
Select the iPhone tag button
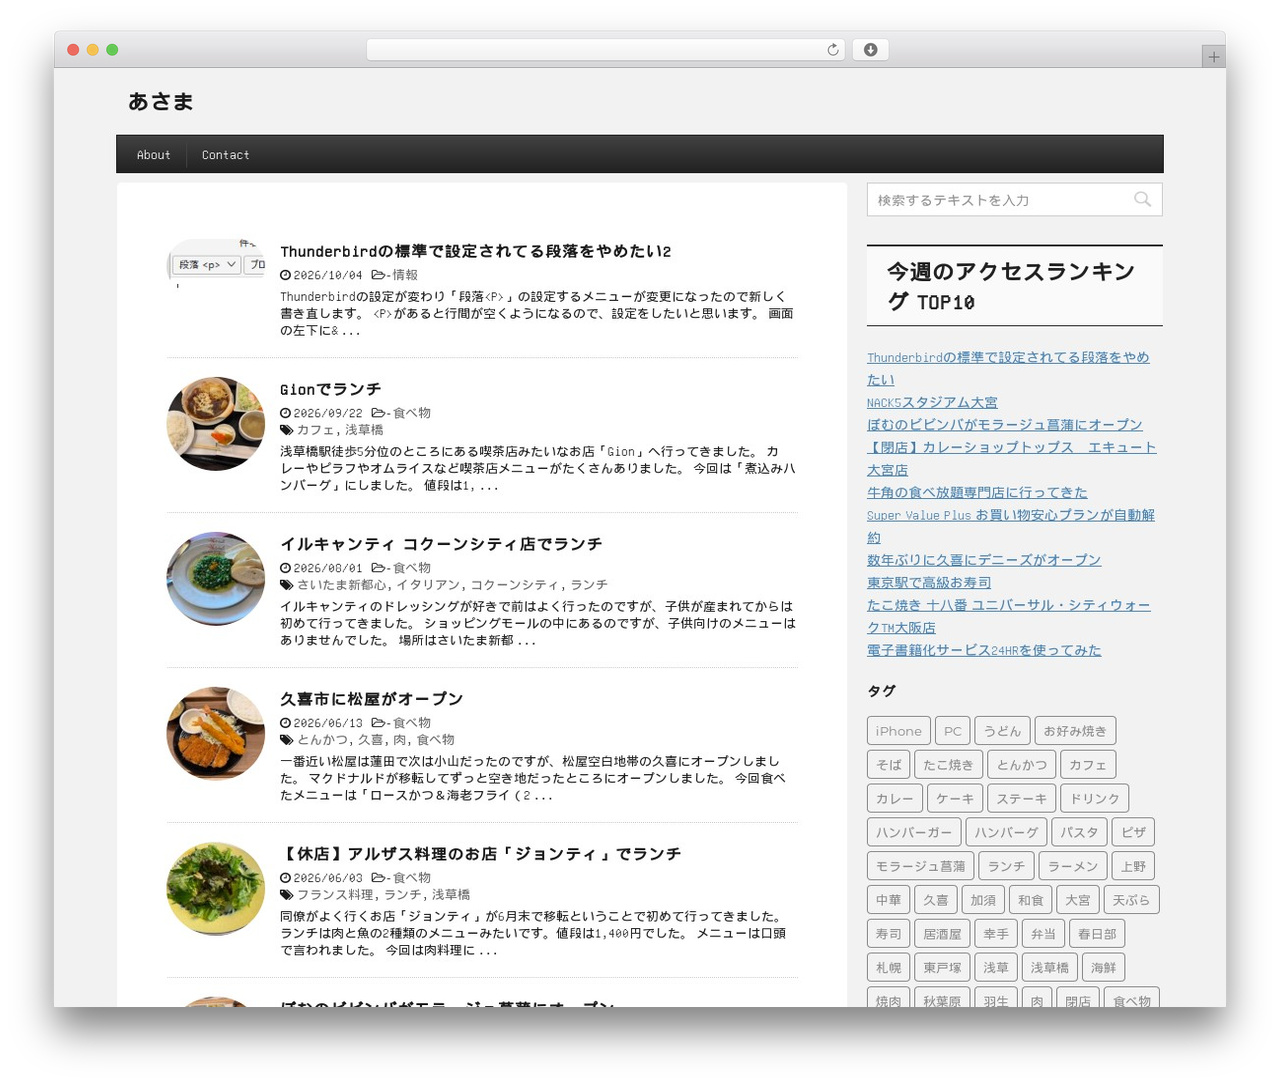point(899,731)
